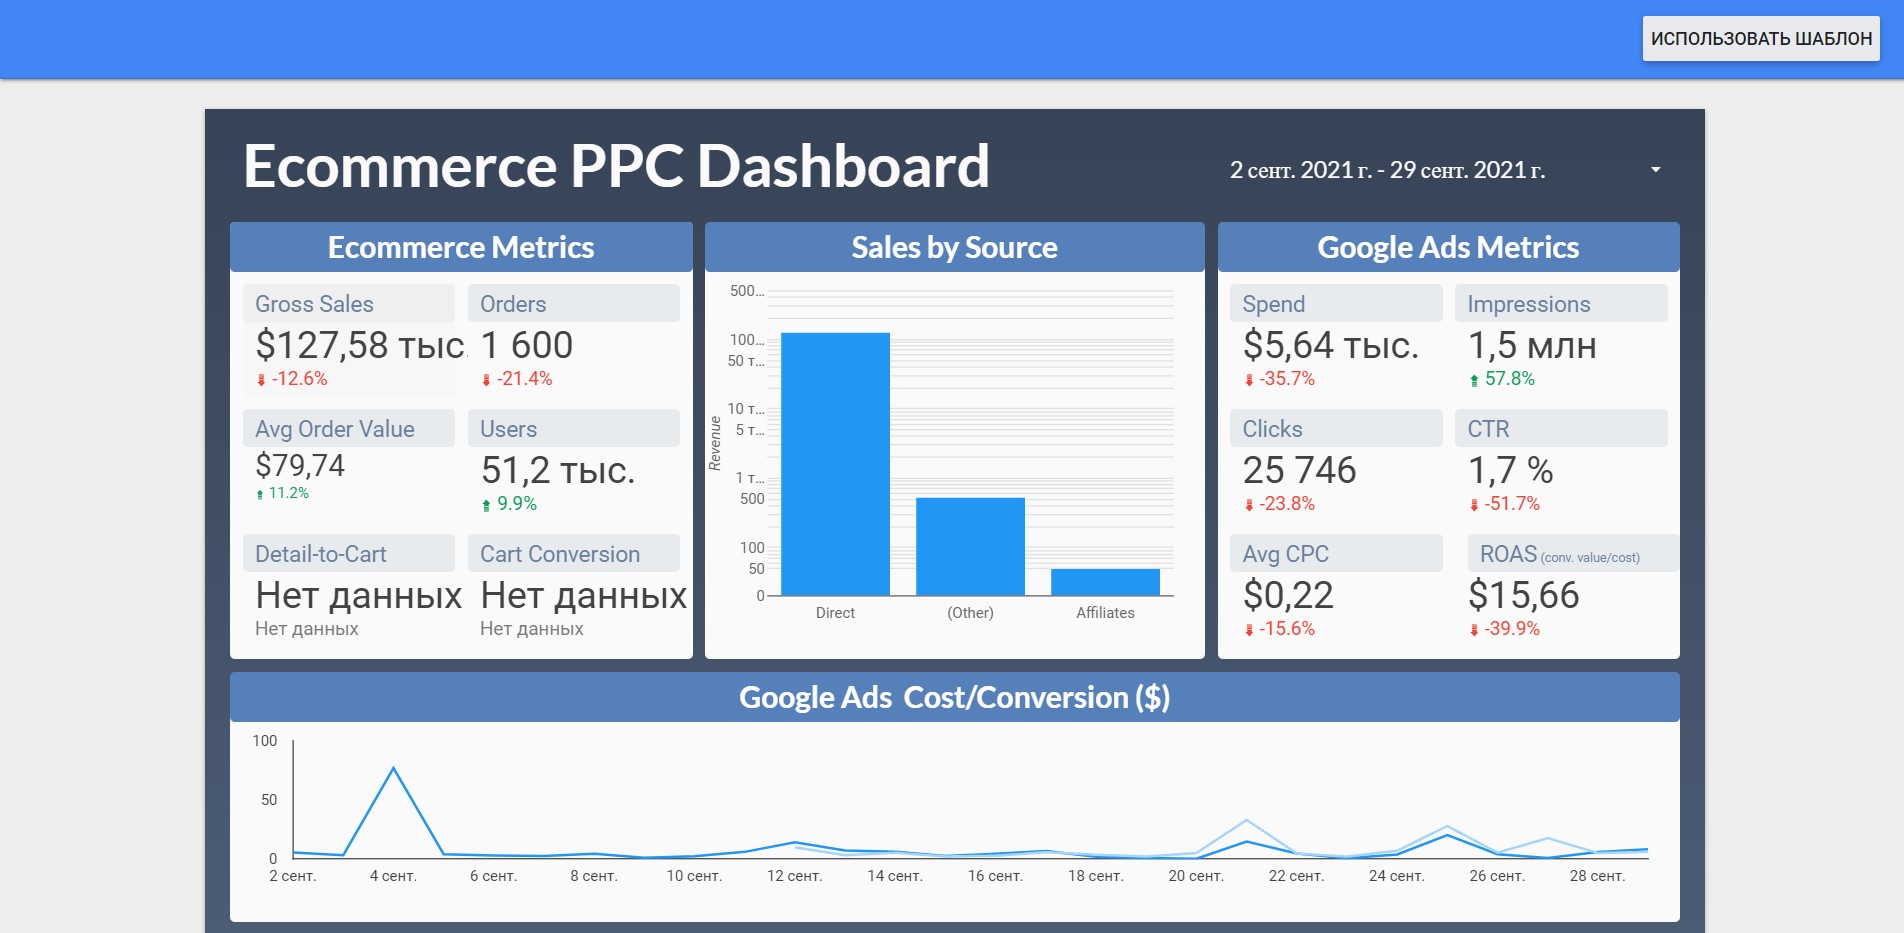Click the 12 сент. x-axis label
This screenshot has height=933, width=1904.
pyautogui.click(x=794, y=876)
